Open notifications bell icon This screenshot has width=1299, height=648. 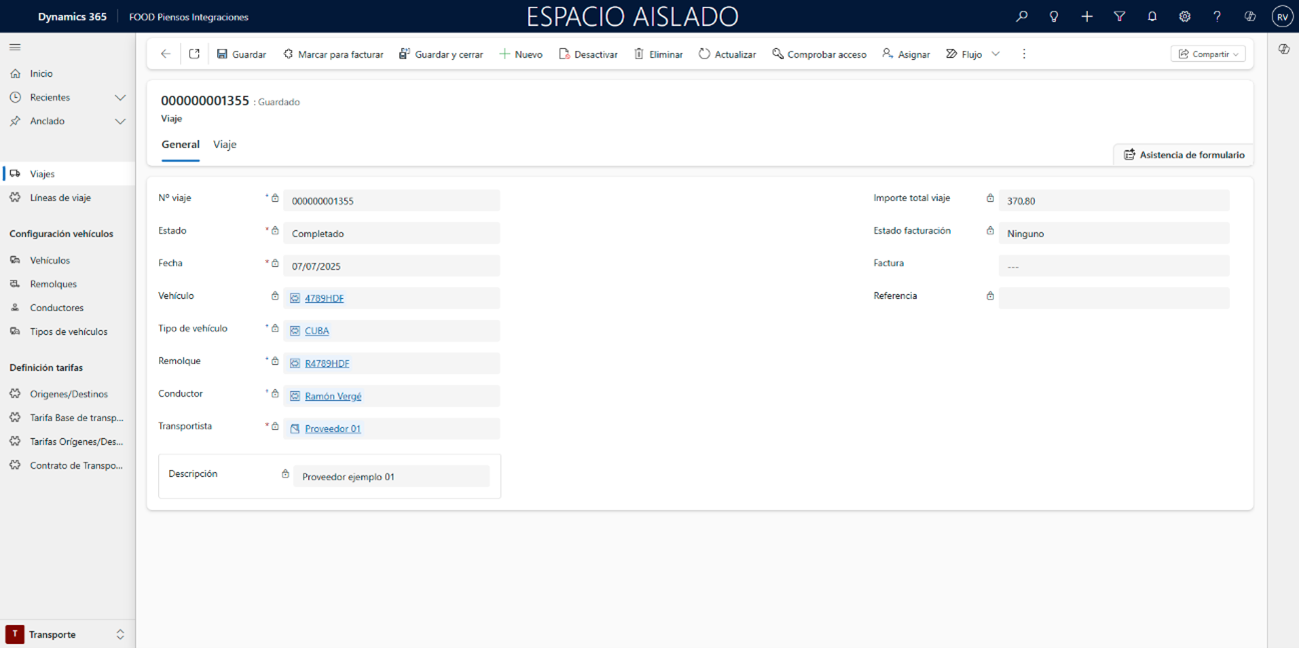(x=1152, y=17)
